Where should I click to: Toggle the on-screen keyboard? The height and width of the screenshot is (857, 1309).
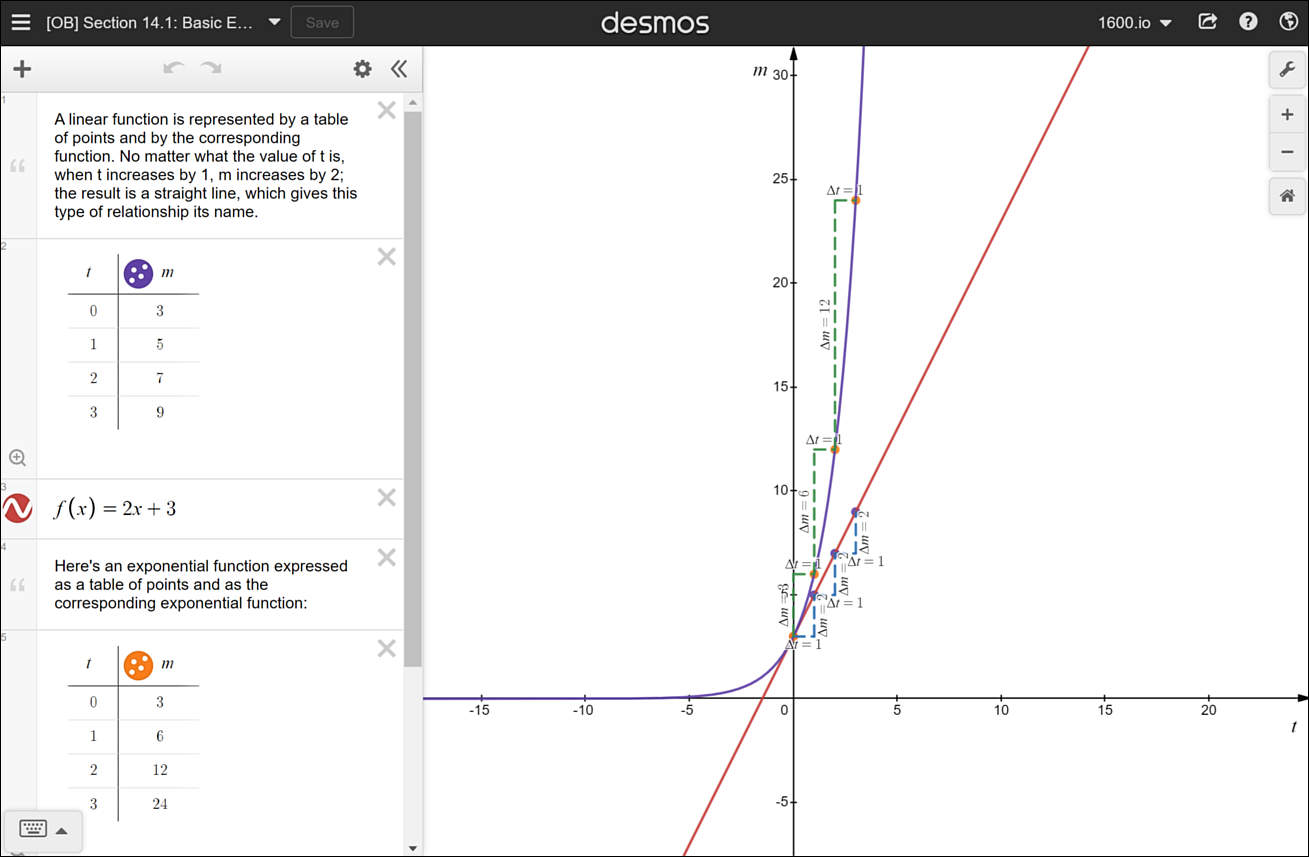32,830
